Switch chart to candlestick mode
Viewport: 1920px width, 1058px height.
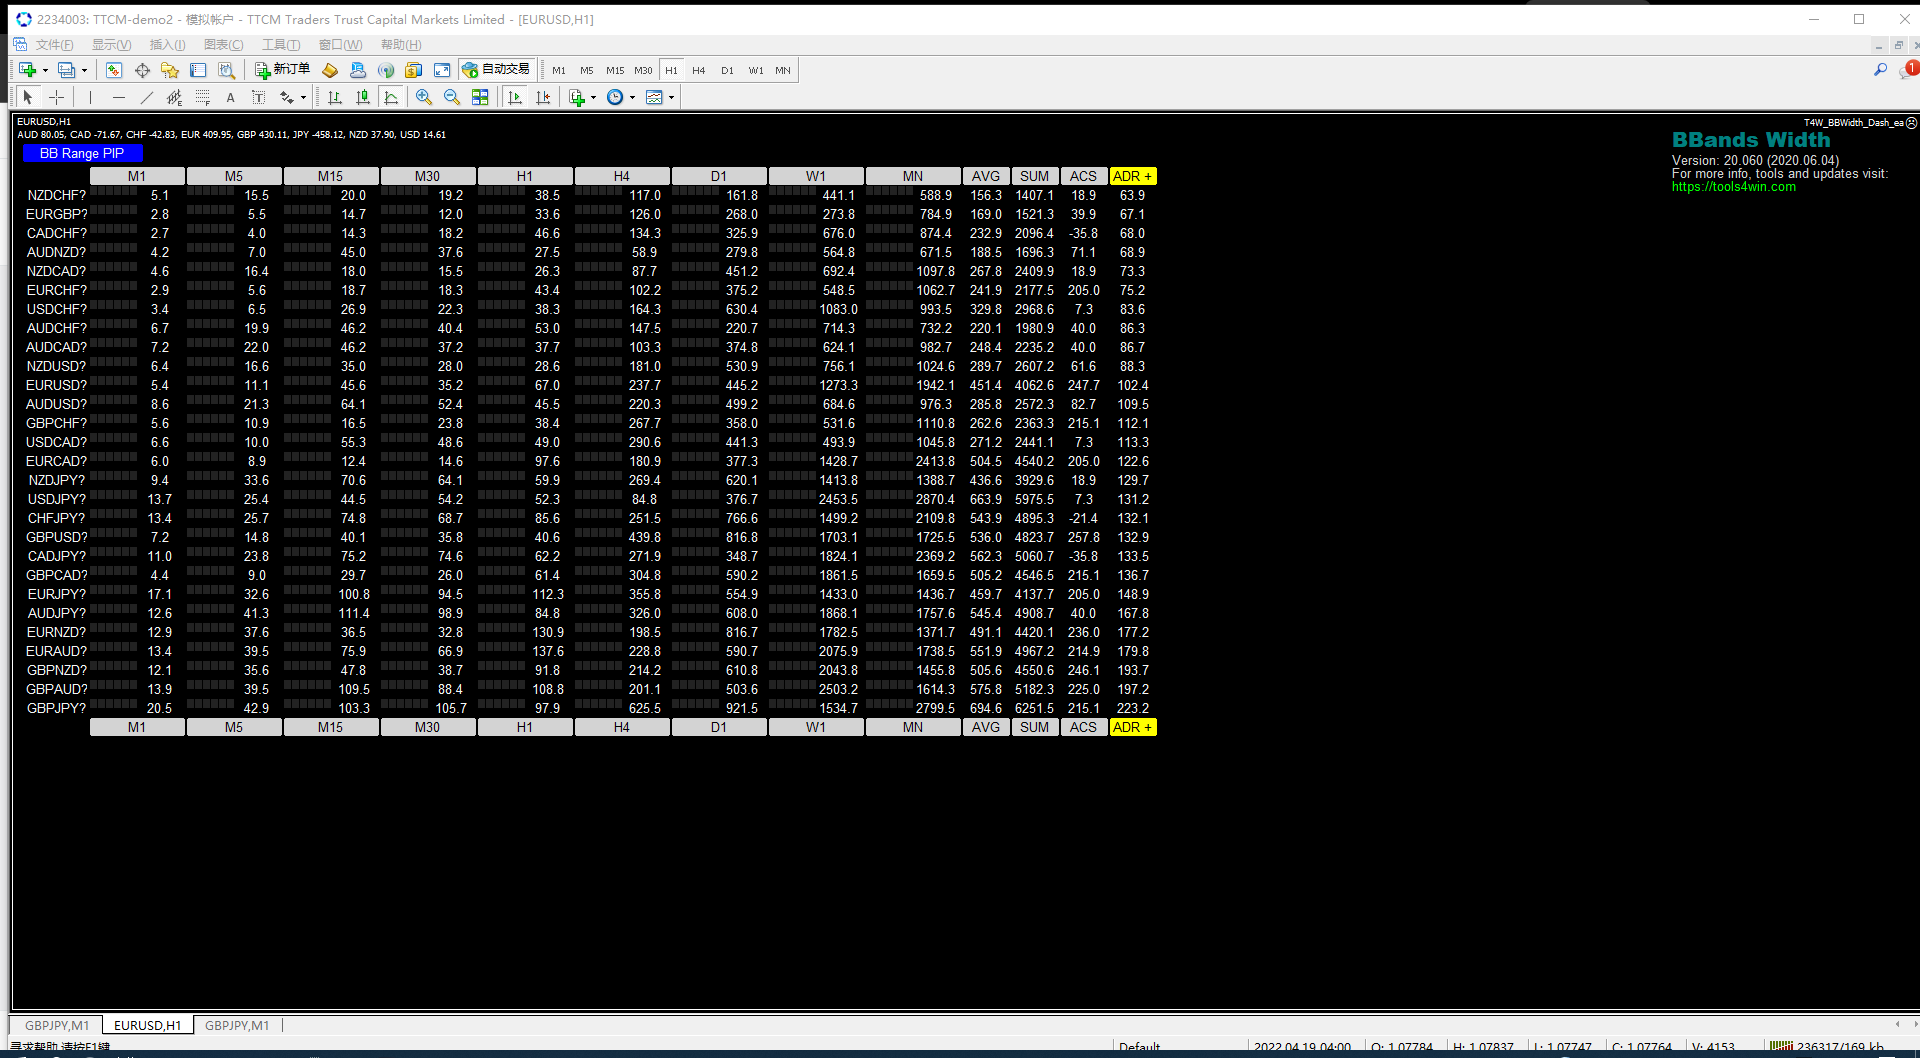pos(363,97)
